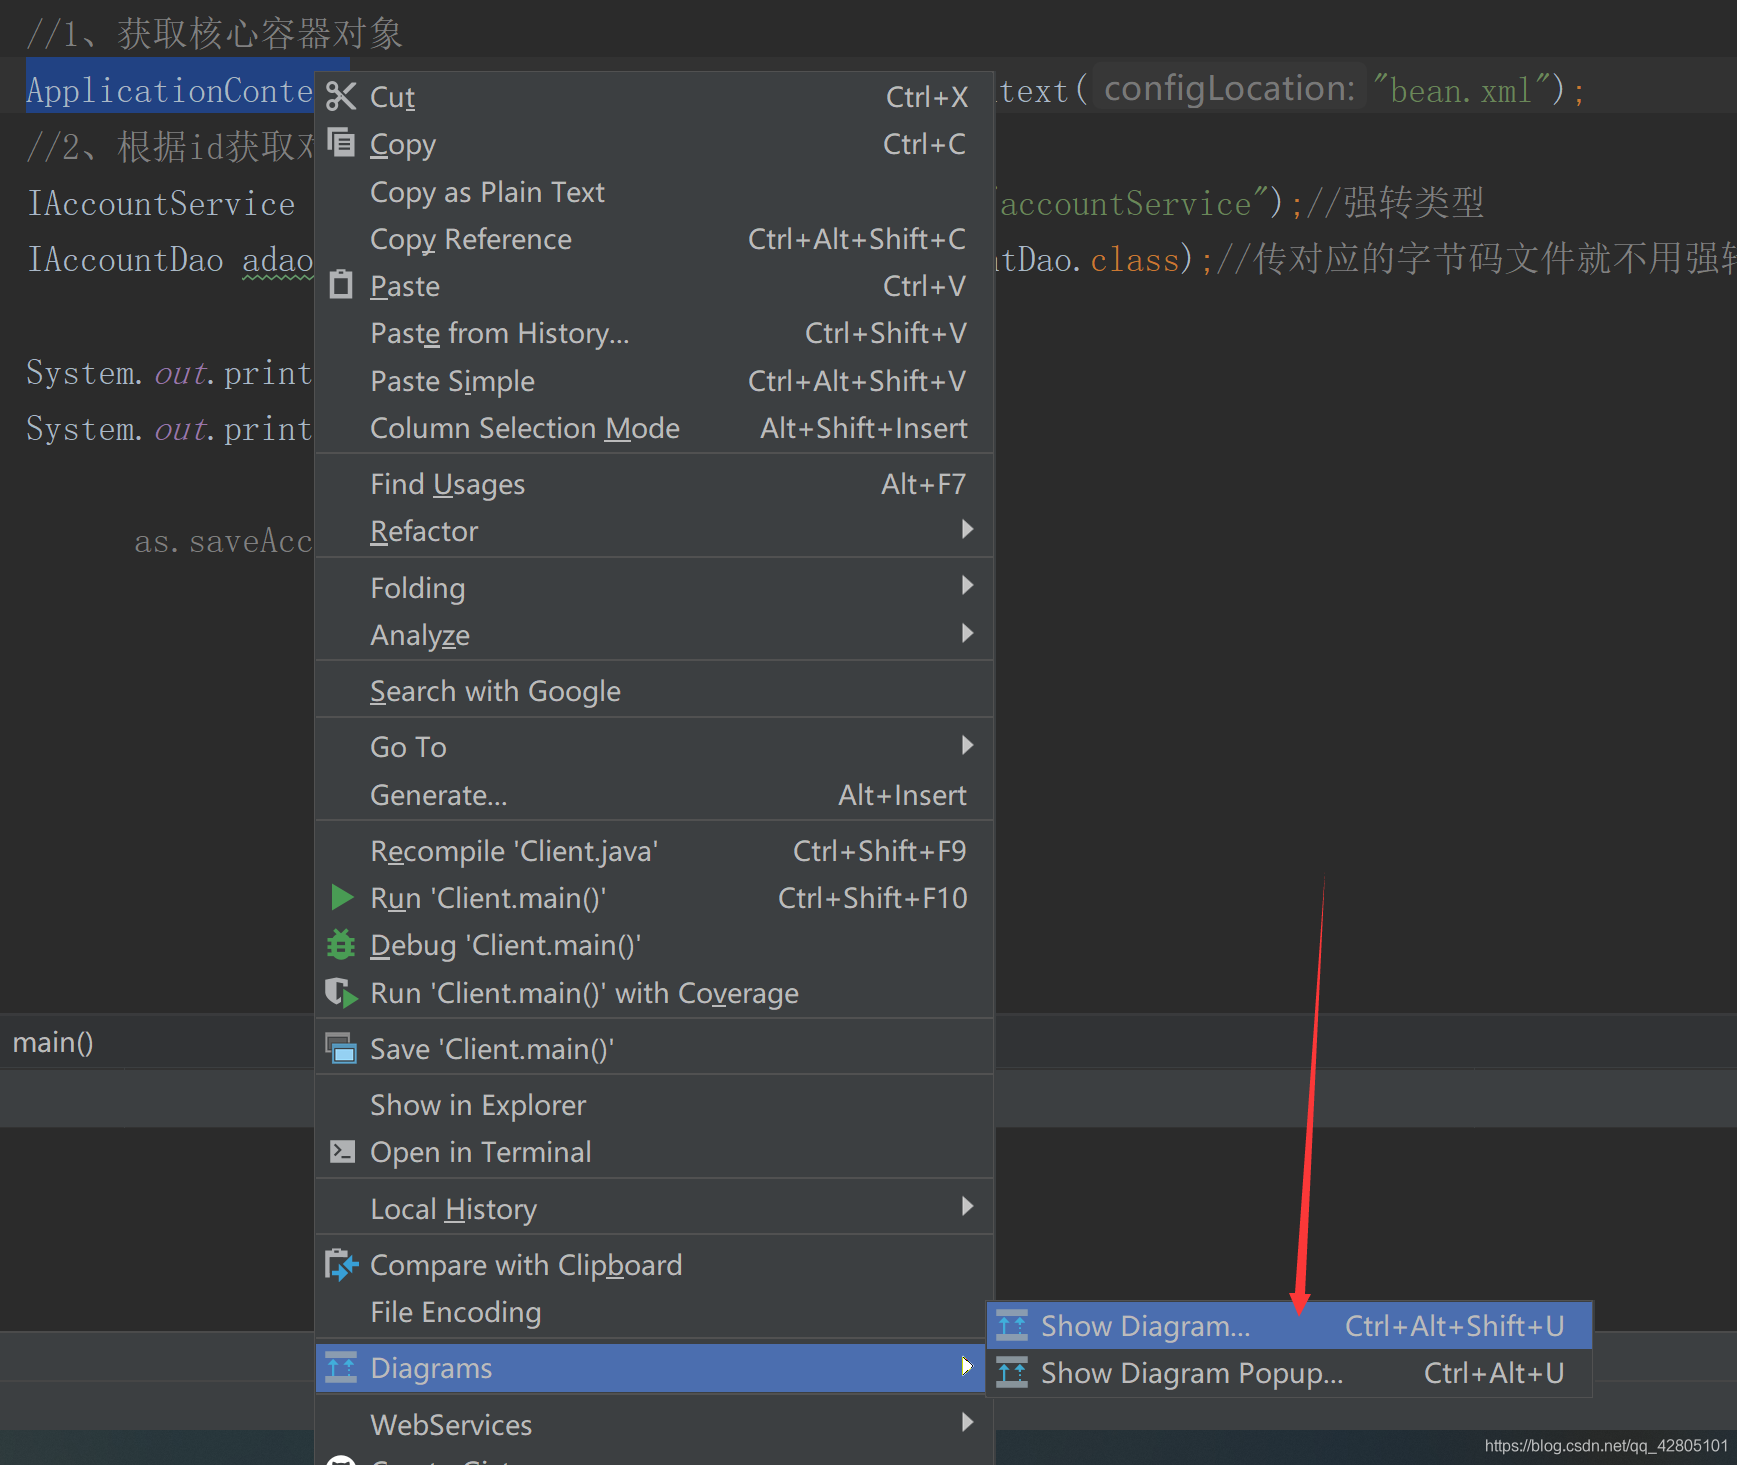
Task: Click the main() breadcrumb
Action: [x=52, y=1042]
